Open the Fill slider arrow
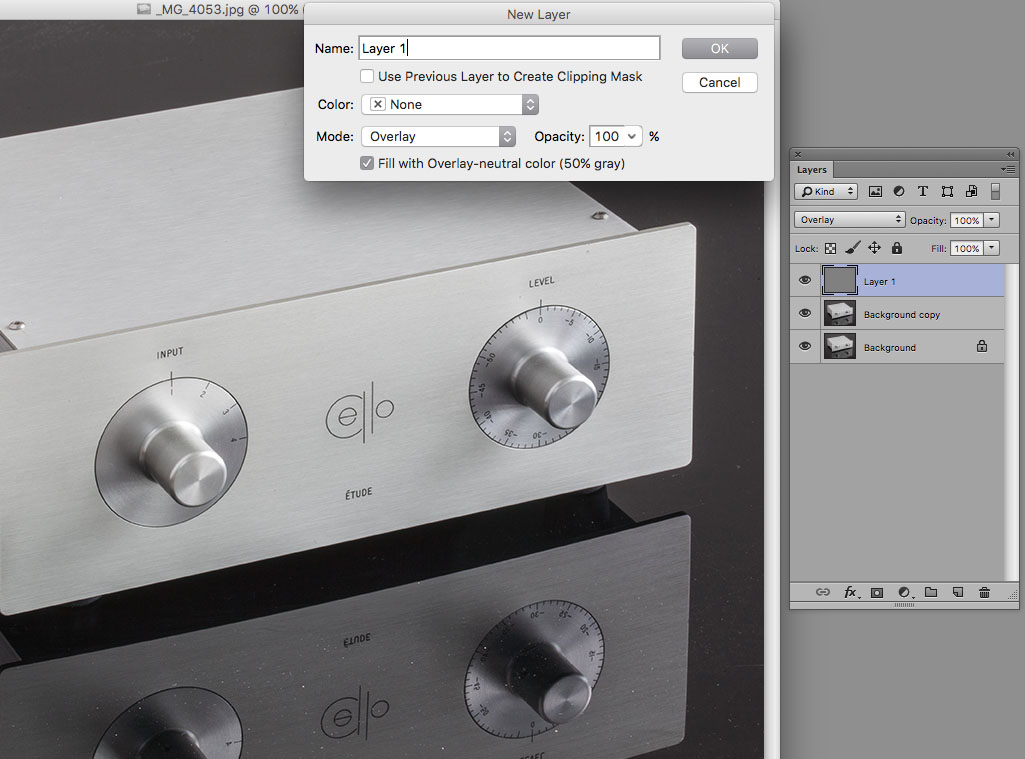This screenshot has height=759, width=1025. pos(992,248)
